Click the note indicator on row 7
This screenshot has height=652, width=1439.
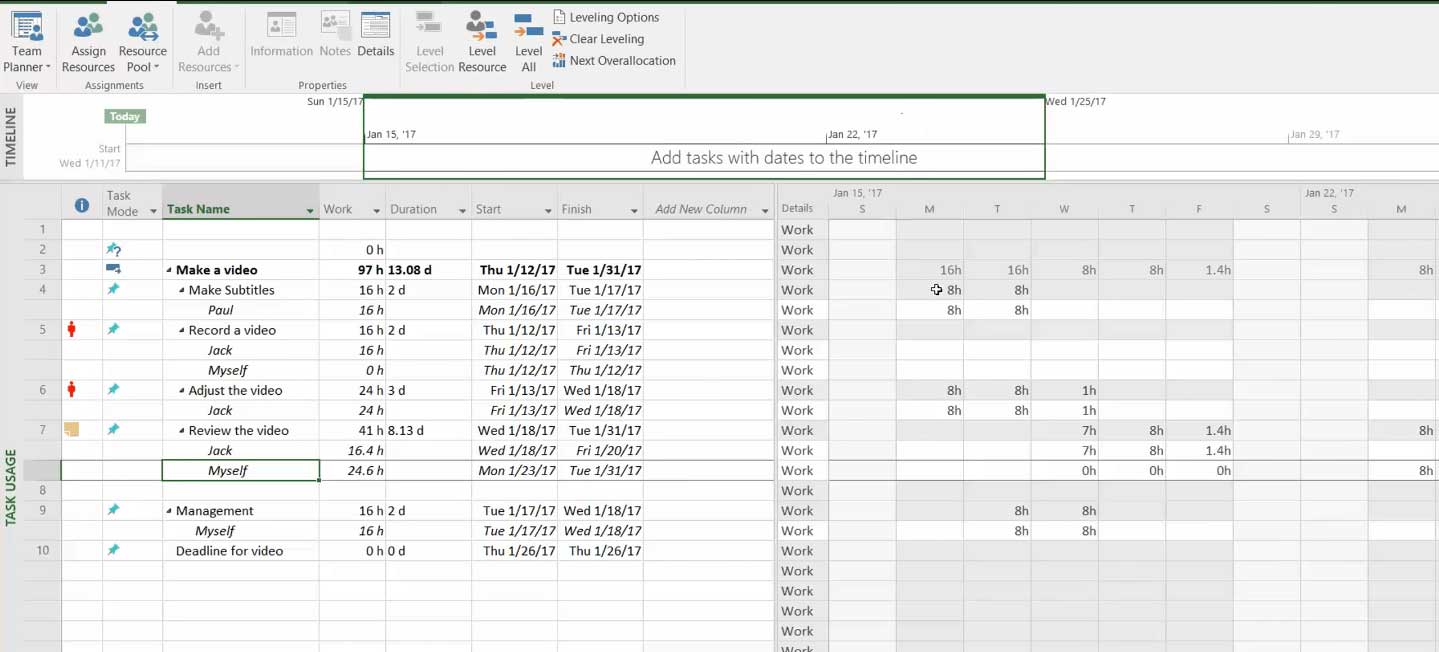(x=71, y=430)
